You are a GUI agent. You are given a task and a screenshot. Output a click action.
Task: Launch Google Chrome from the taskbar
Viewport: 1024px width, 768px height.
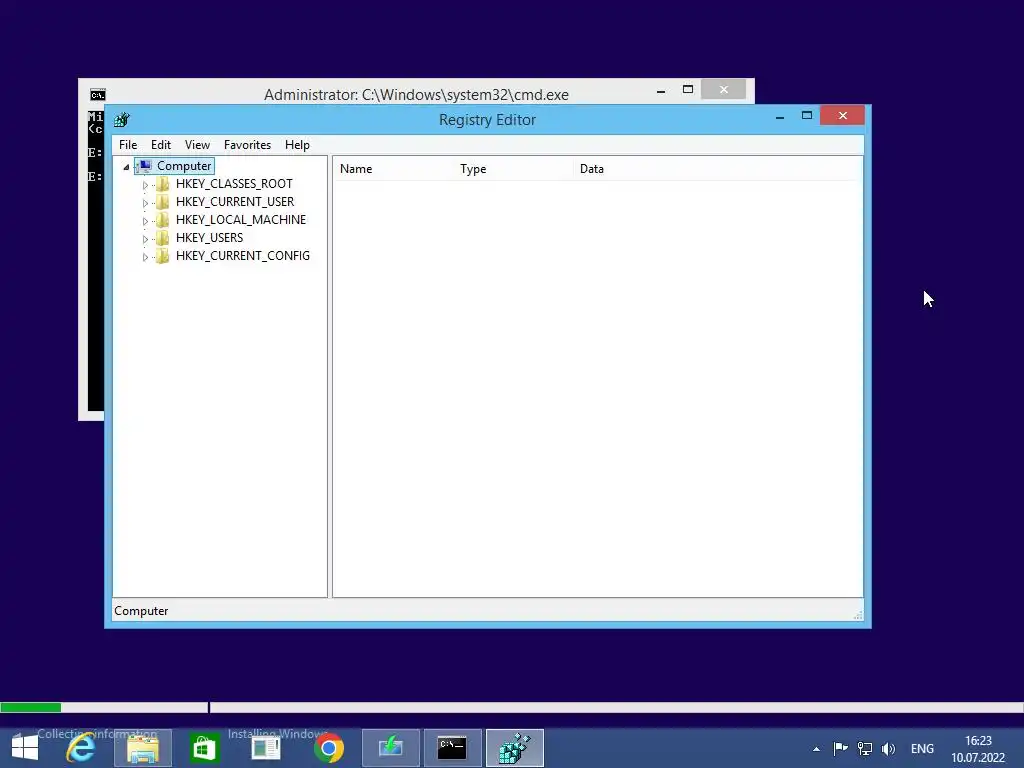point(328,748)
